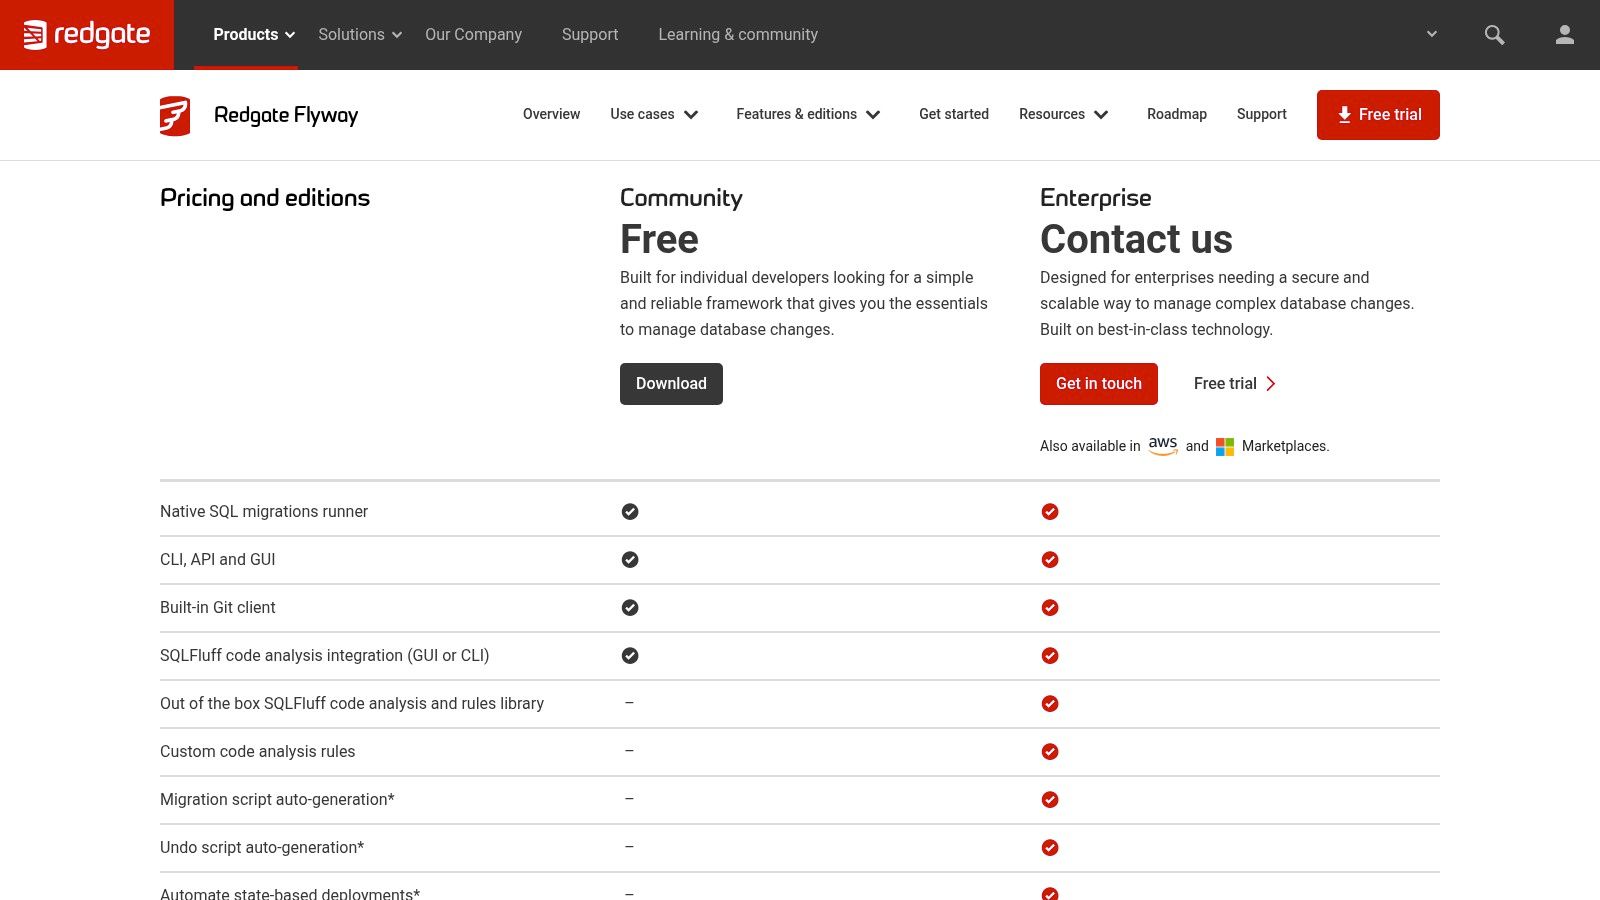Click the 'CLI, API and GUI' row label
This screenshot has width=1600, height=900.
[x=218, y=560]
